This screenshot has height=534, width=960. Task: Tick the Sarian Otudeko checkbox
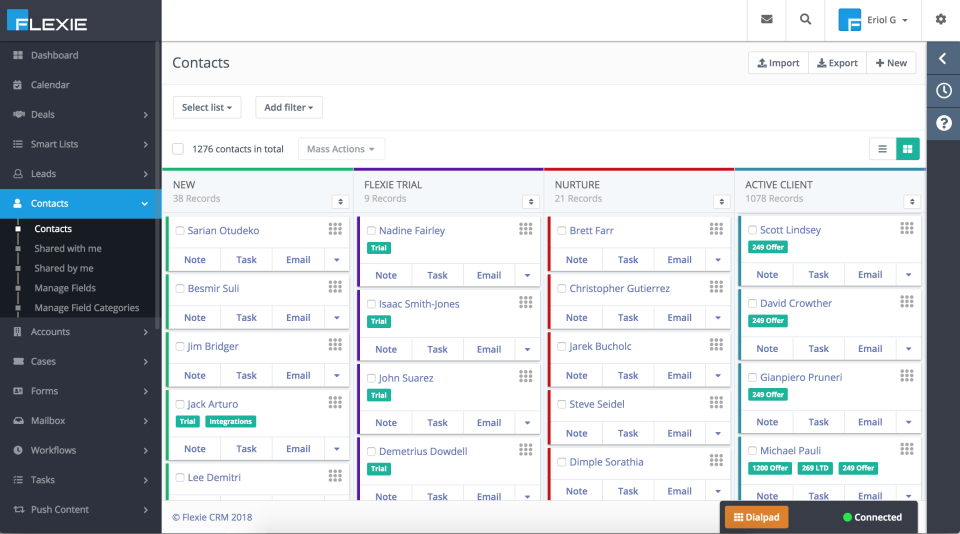point(180,231)
